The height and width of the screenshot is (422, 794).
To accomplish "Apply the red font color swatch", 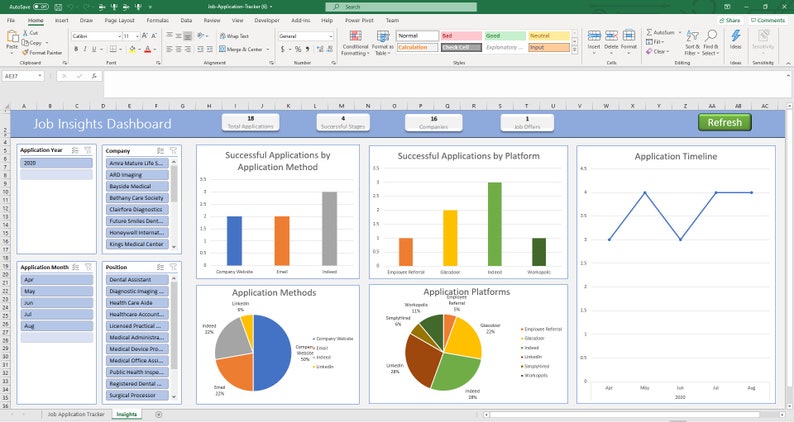I will click(147, 49).
